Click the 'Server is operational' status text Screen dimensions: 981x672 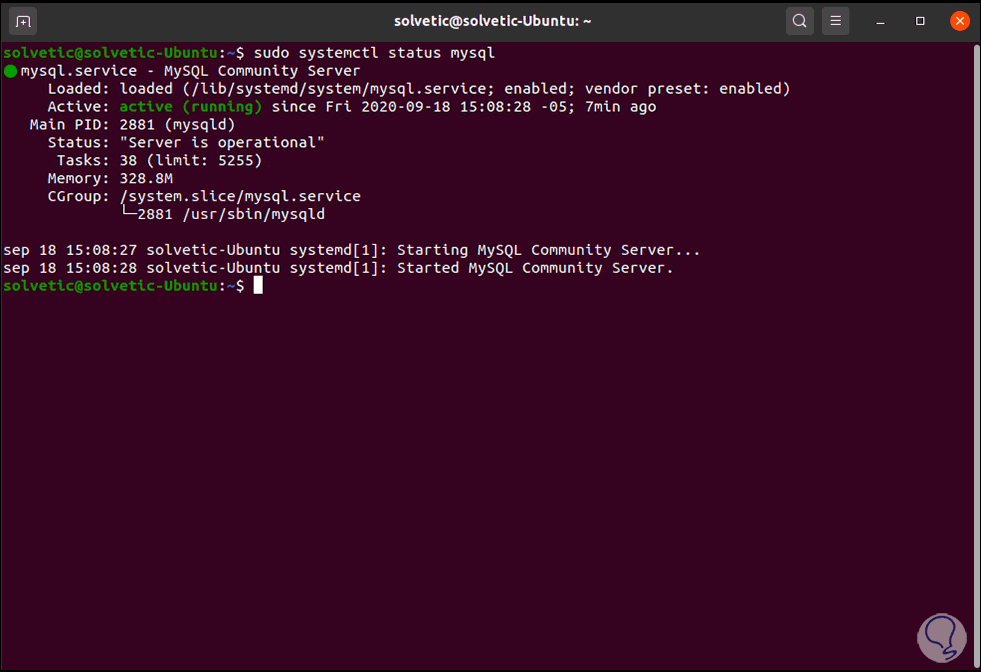(222, 143)
